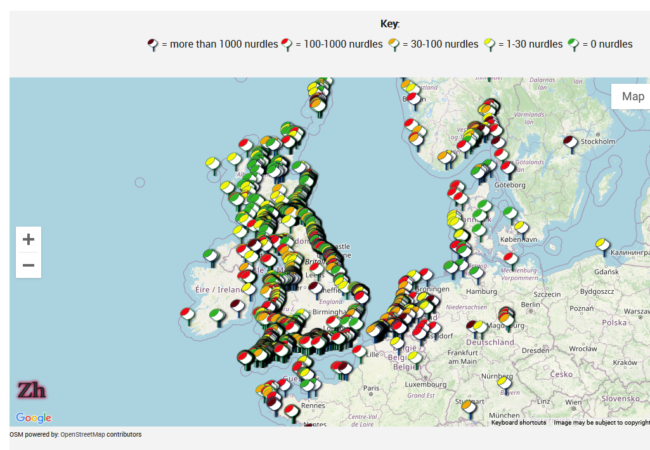Image resolution: width=650 pixels, height=450 pixels.
Task: Click the yellow marker near Kaliningrad
Action: pos(602,244)
